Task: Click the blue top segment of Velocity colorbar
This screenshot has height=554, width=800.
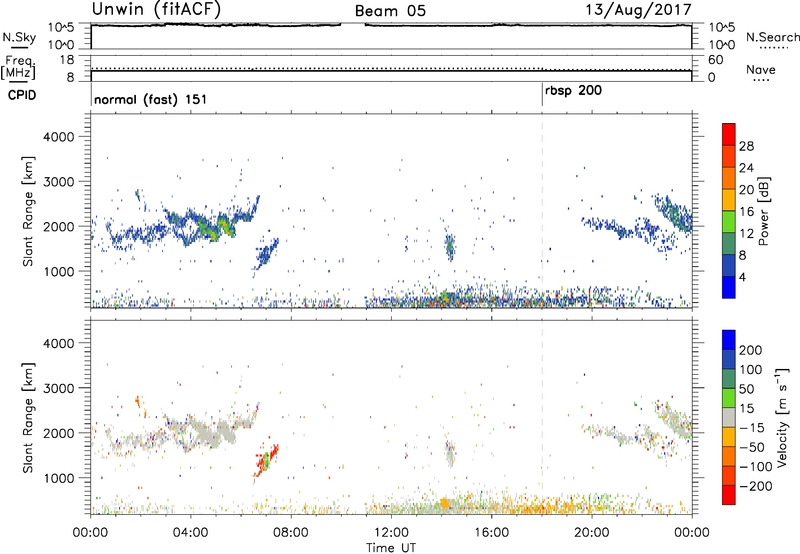Action: click(729, 340)
